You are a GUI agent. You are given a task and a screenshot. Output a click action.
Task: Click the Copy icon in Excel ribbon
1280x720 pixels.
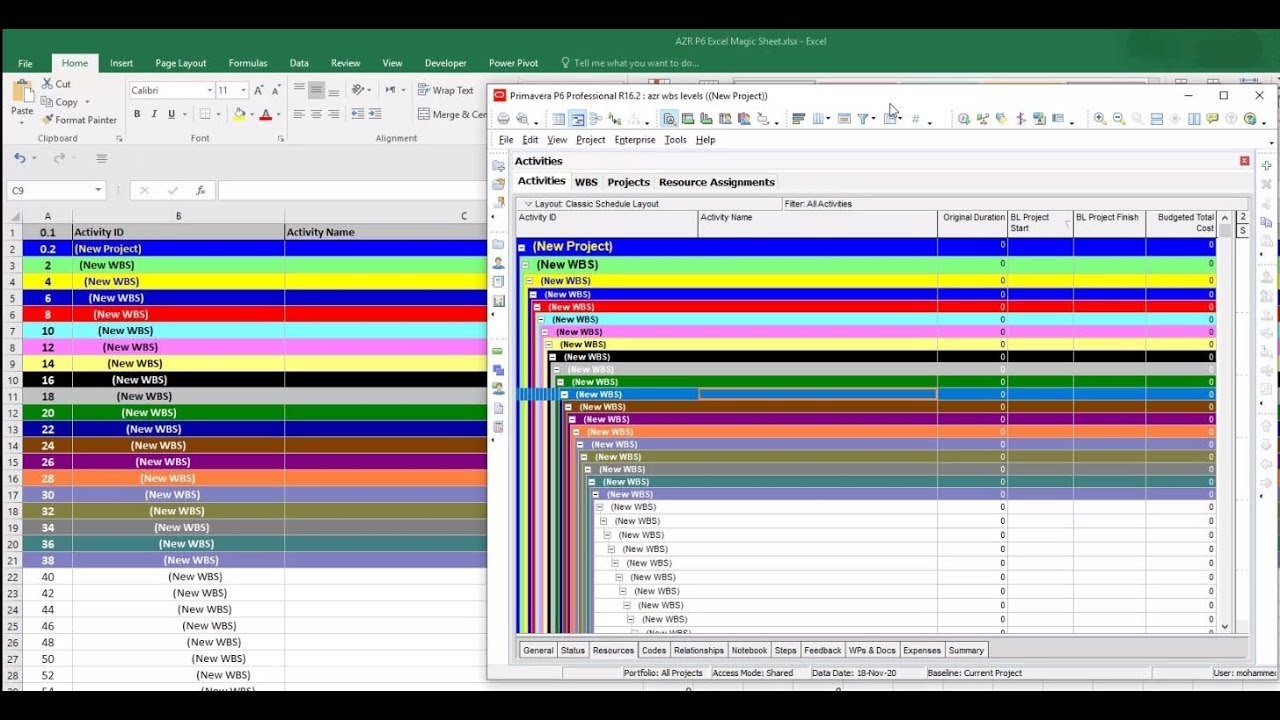click(47, 102)
